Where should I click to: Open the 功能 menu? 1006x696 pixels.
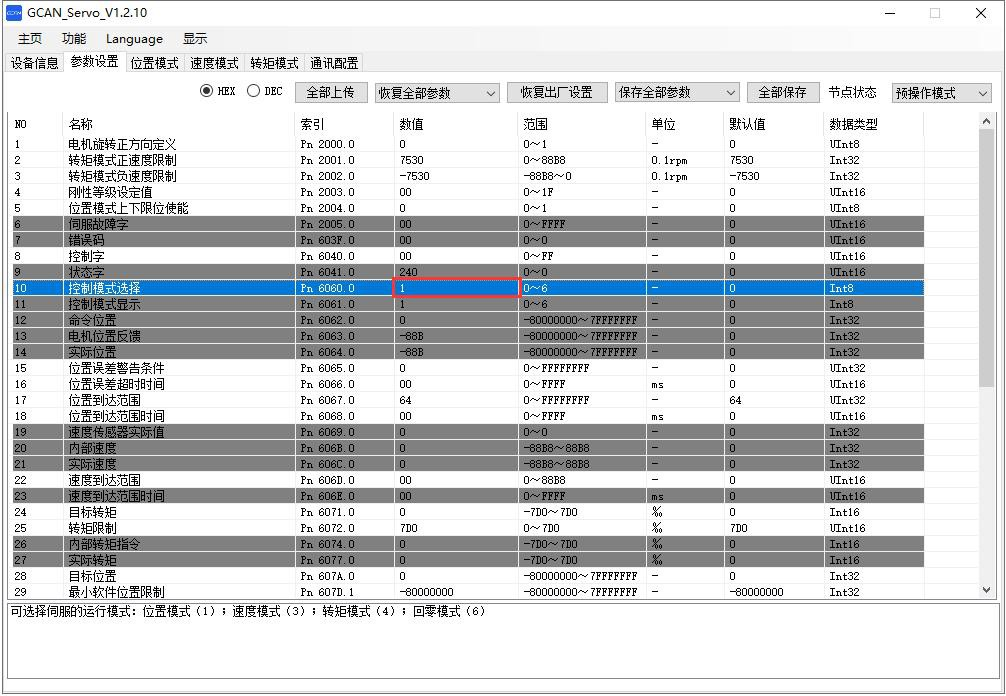pyautogui.click(x=74, y=39)
